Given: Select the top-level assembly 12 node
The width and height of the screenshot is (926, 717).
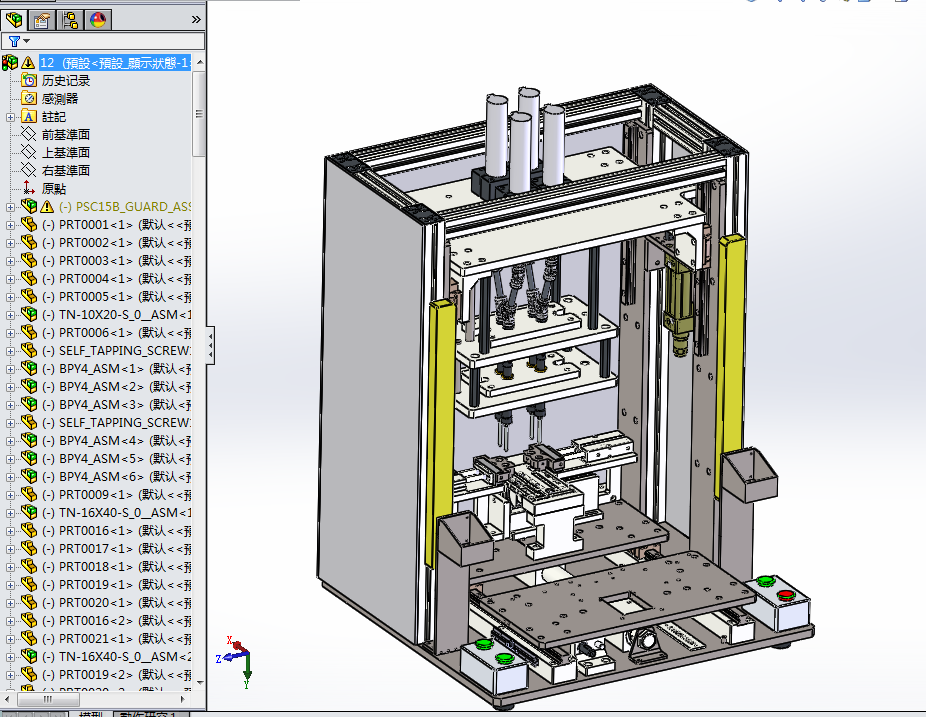Looking at the screenshot, I should click(x=110, y=62).
